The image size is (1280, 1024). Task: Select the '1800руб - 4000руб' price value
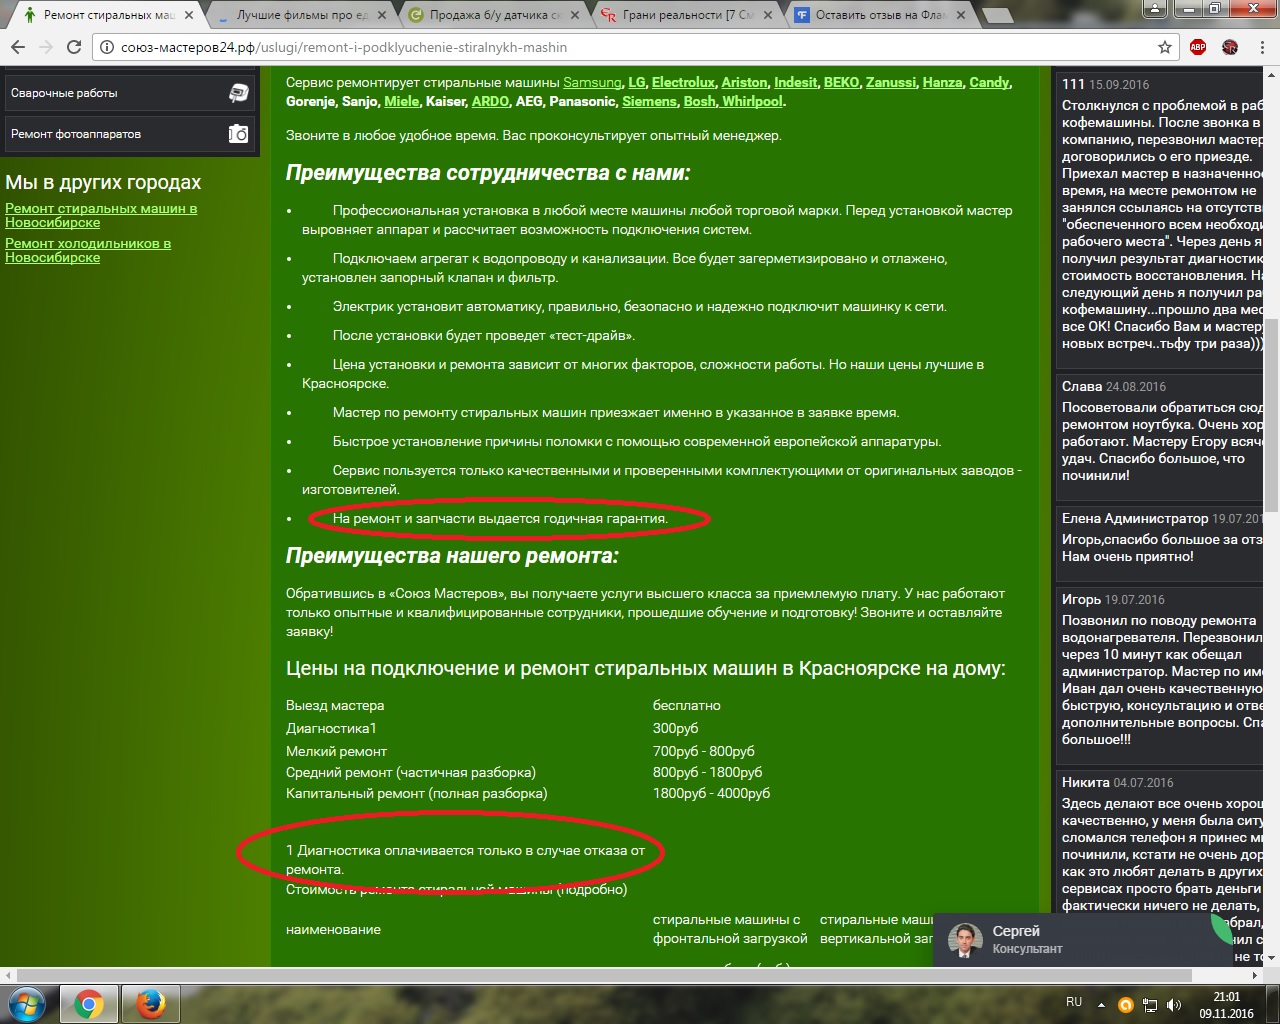point(711,793)
